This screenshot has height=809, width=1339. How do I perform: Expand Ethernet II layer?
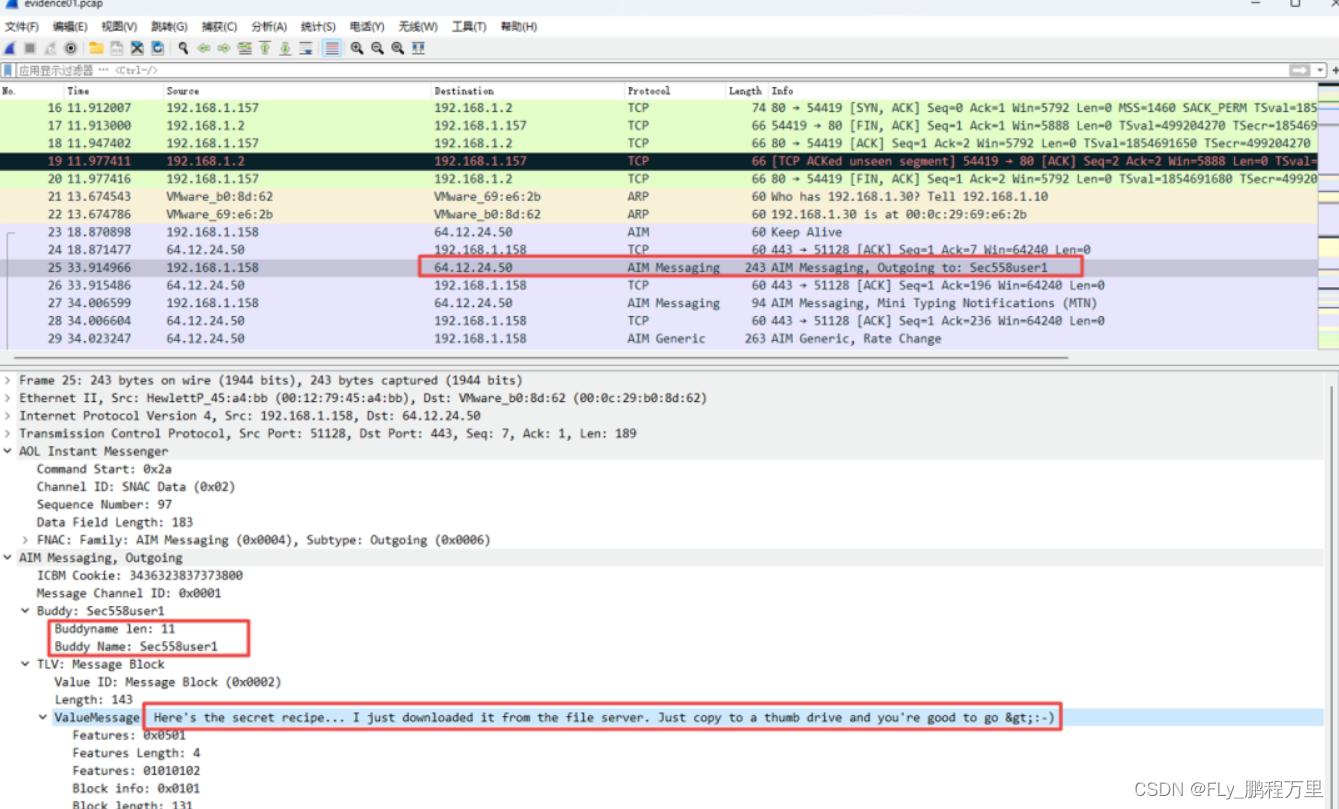coord(9,398)
